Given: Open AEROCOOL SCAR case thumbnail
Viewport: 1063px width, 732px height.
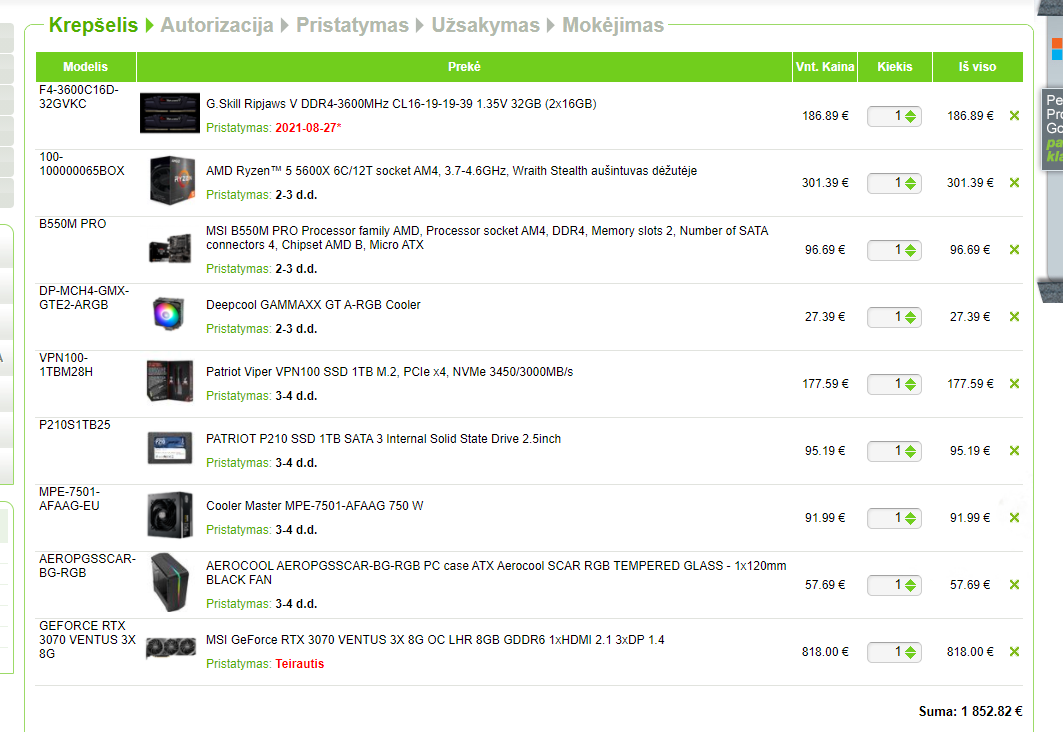Looking at the screenshot, I should [x=169, y=582].
